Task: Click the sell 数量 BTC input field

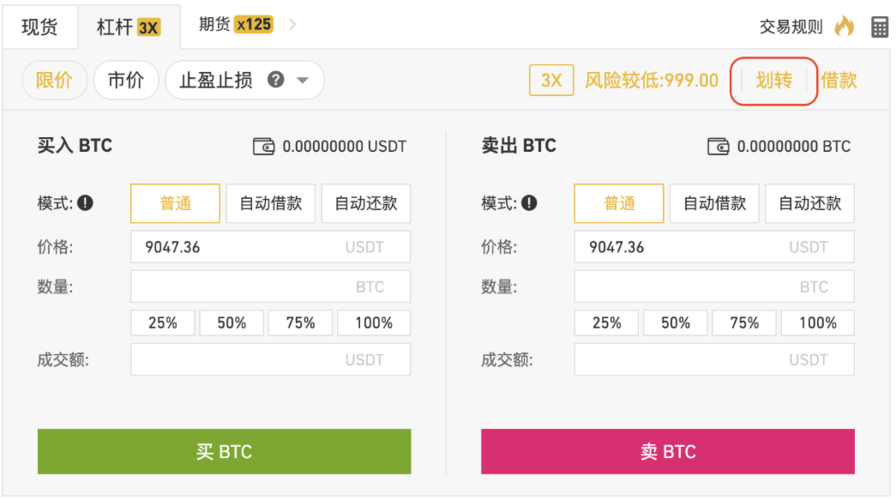Action: [714, 286]
